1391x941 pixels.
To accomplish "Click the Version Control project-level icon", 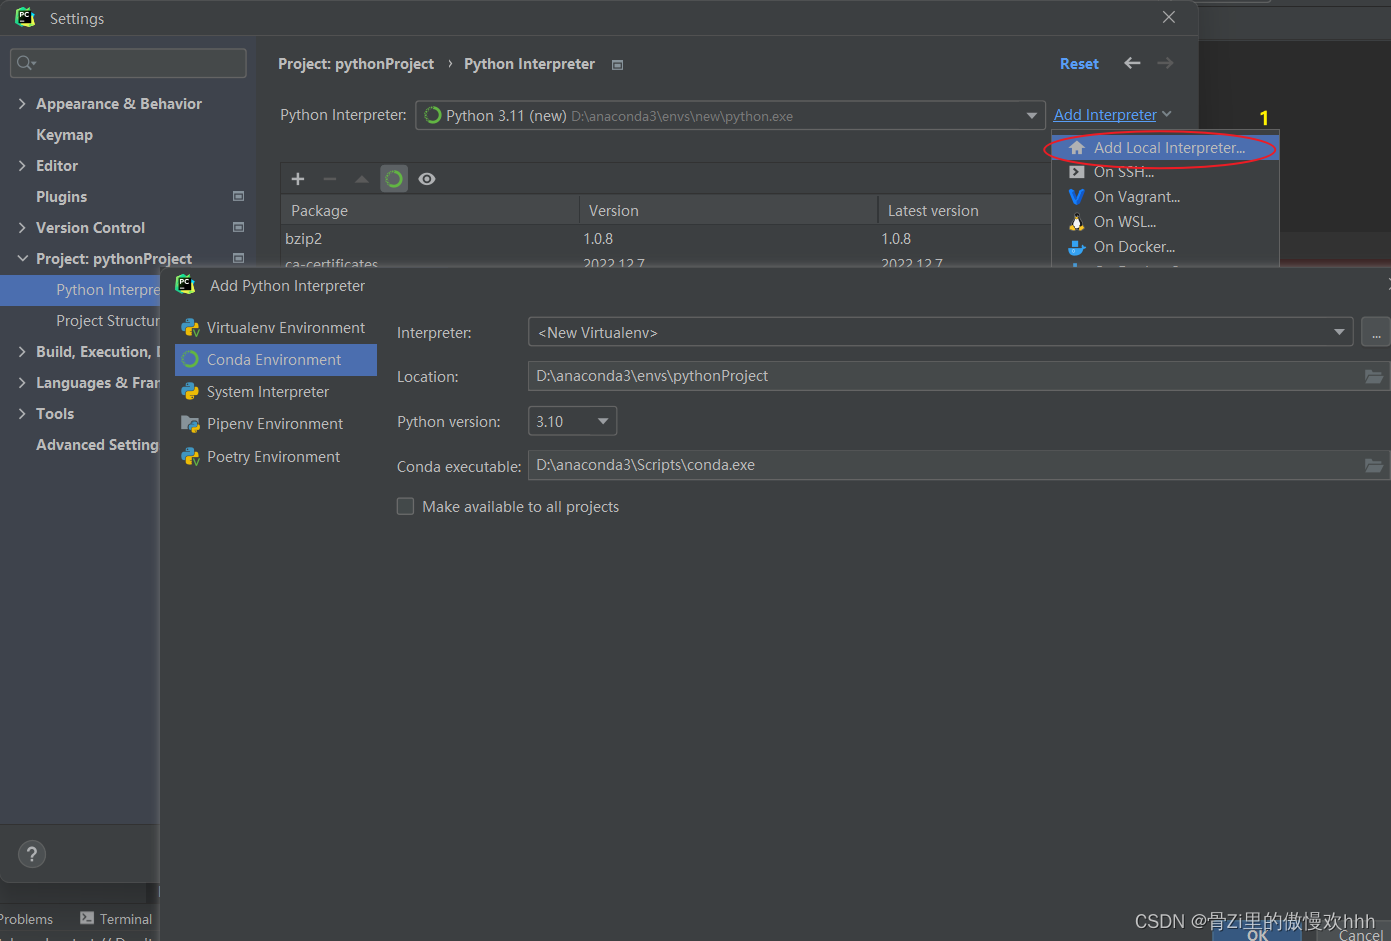I will tap(238, 227).
